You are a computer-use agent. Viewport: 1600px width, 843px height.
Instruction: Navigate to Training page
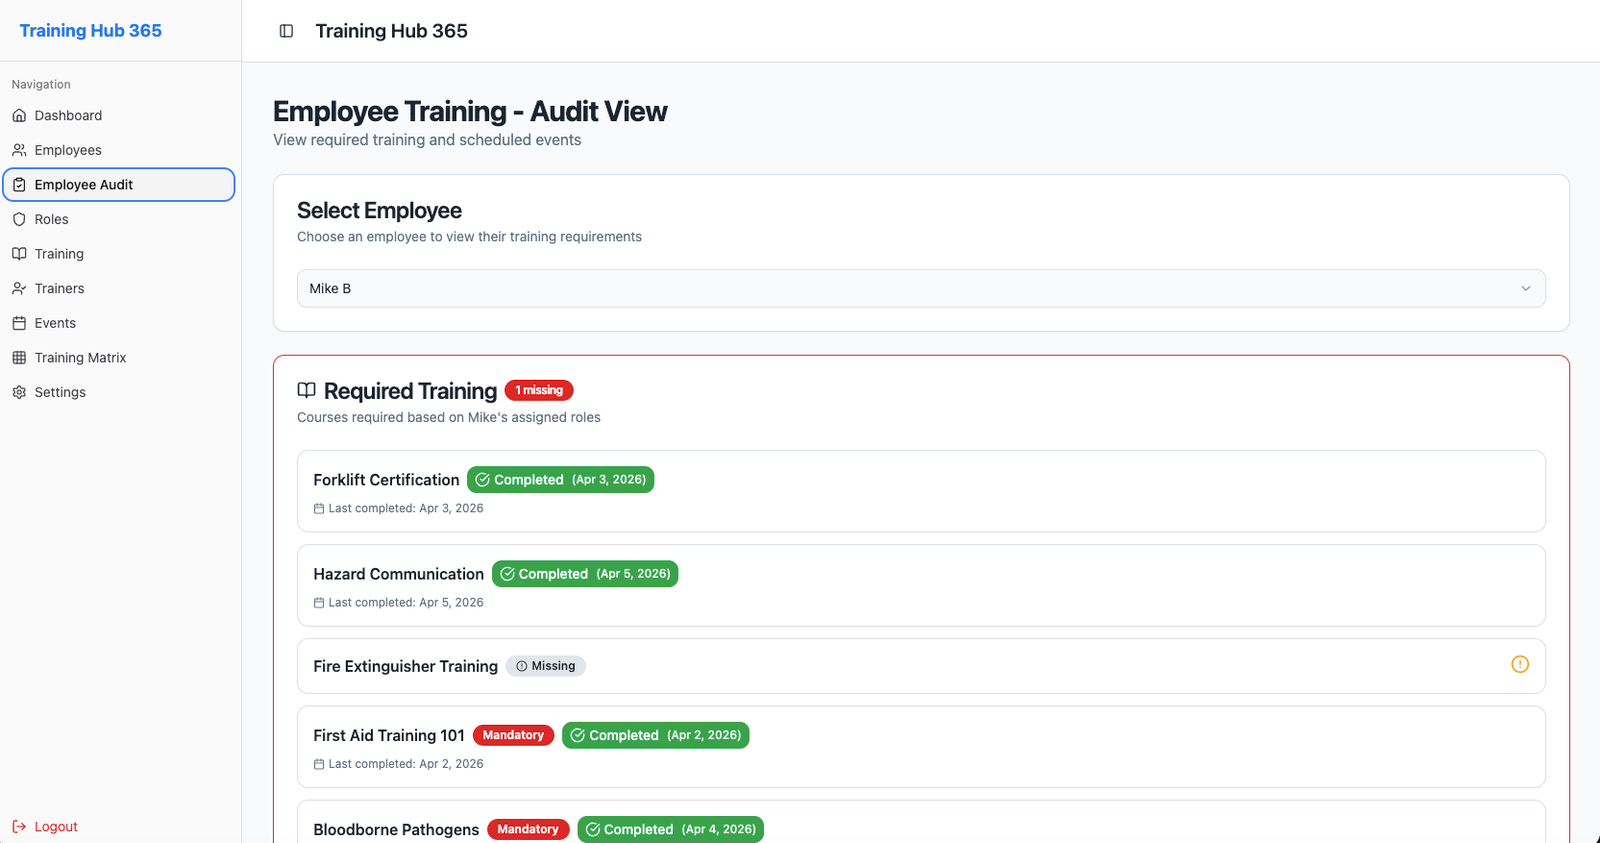pyautogui.click(x=119, y=254)
